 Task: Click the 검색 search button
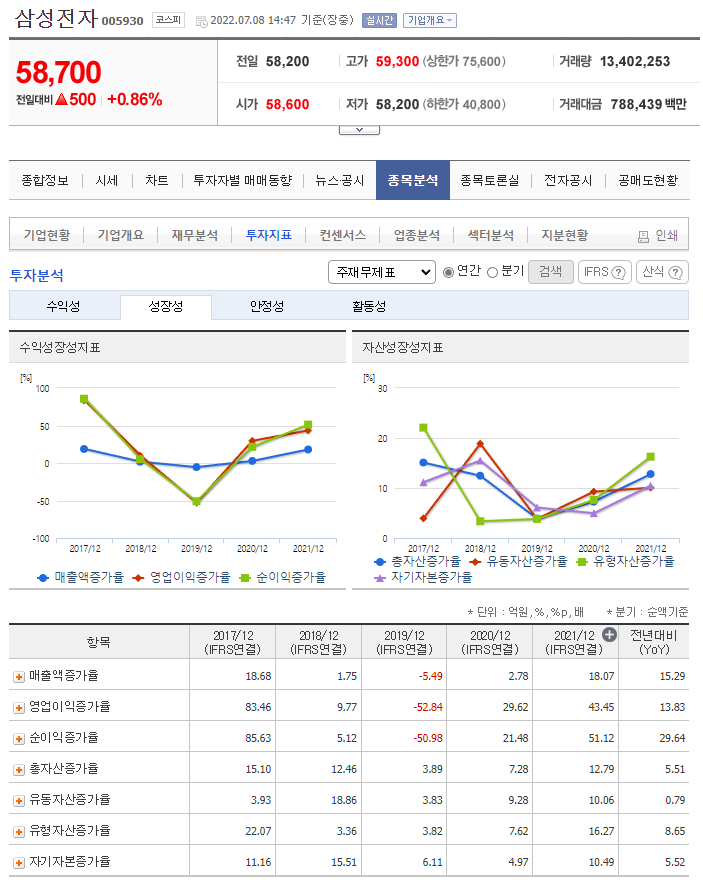[x=551, y=272]
